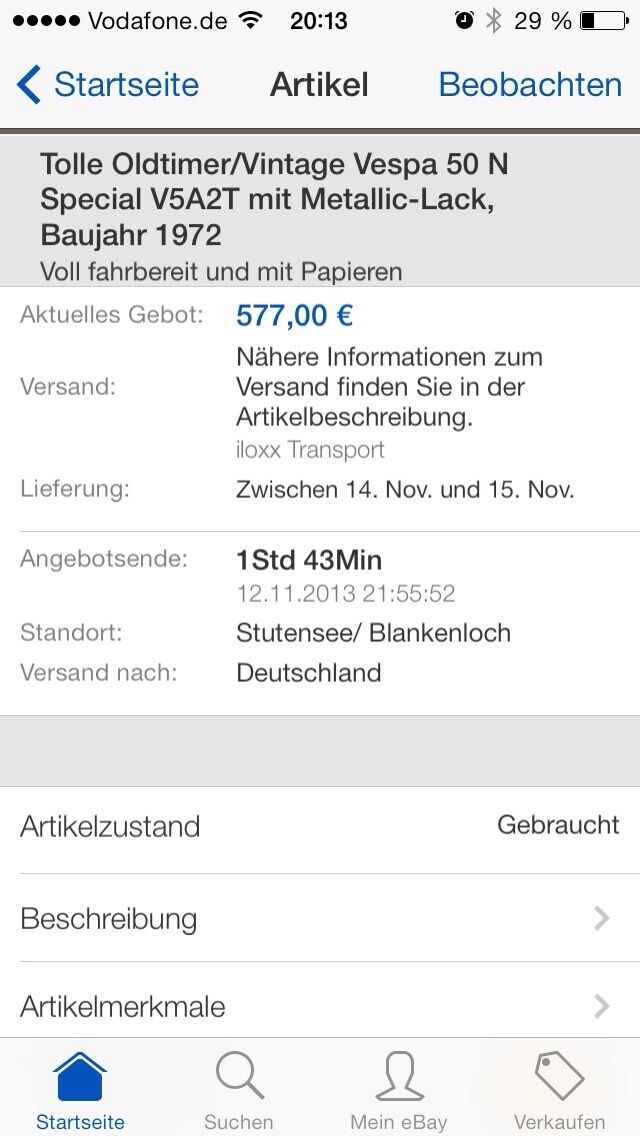This screenshot has height=1136, width=640.
Task: Open the Artikelzustand row
Action: click(320, 827)
